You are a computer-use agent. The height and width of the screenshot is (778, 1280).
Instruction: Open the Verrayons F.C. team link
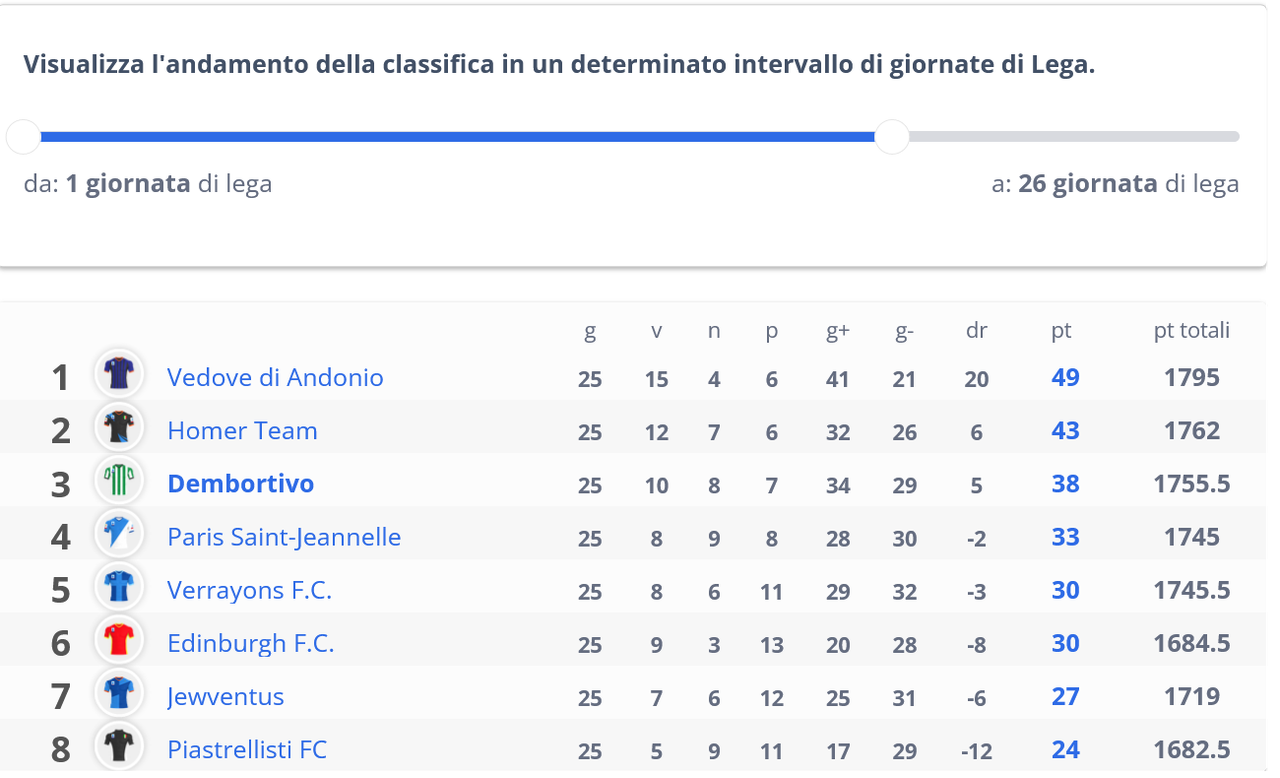(x=249, y=590)
